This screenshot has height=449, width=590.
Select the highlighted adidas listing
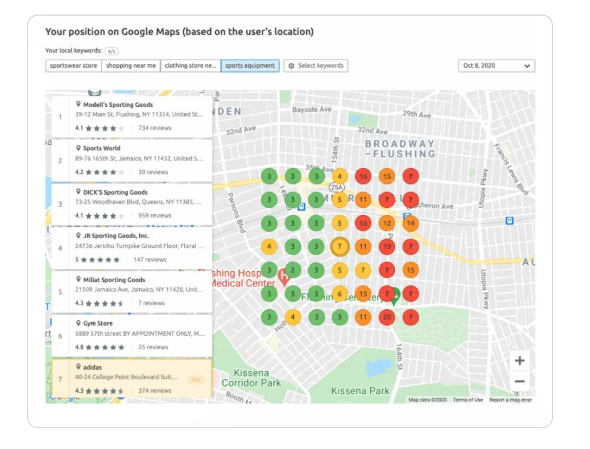point(132,379)
